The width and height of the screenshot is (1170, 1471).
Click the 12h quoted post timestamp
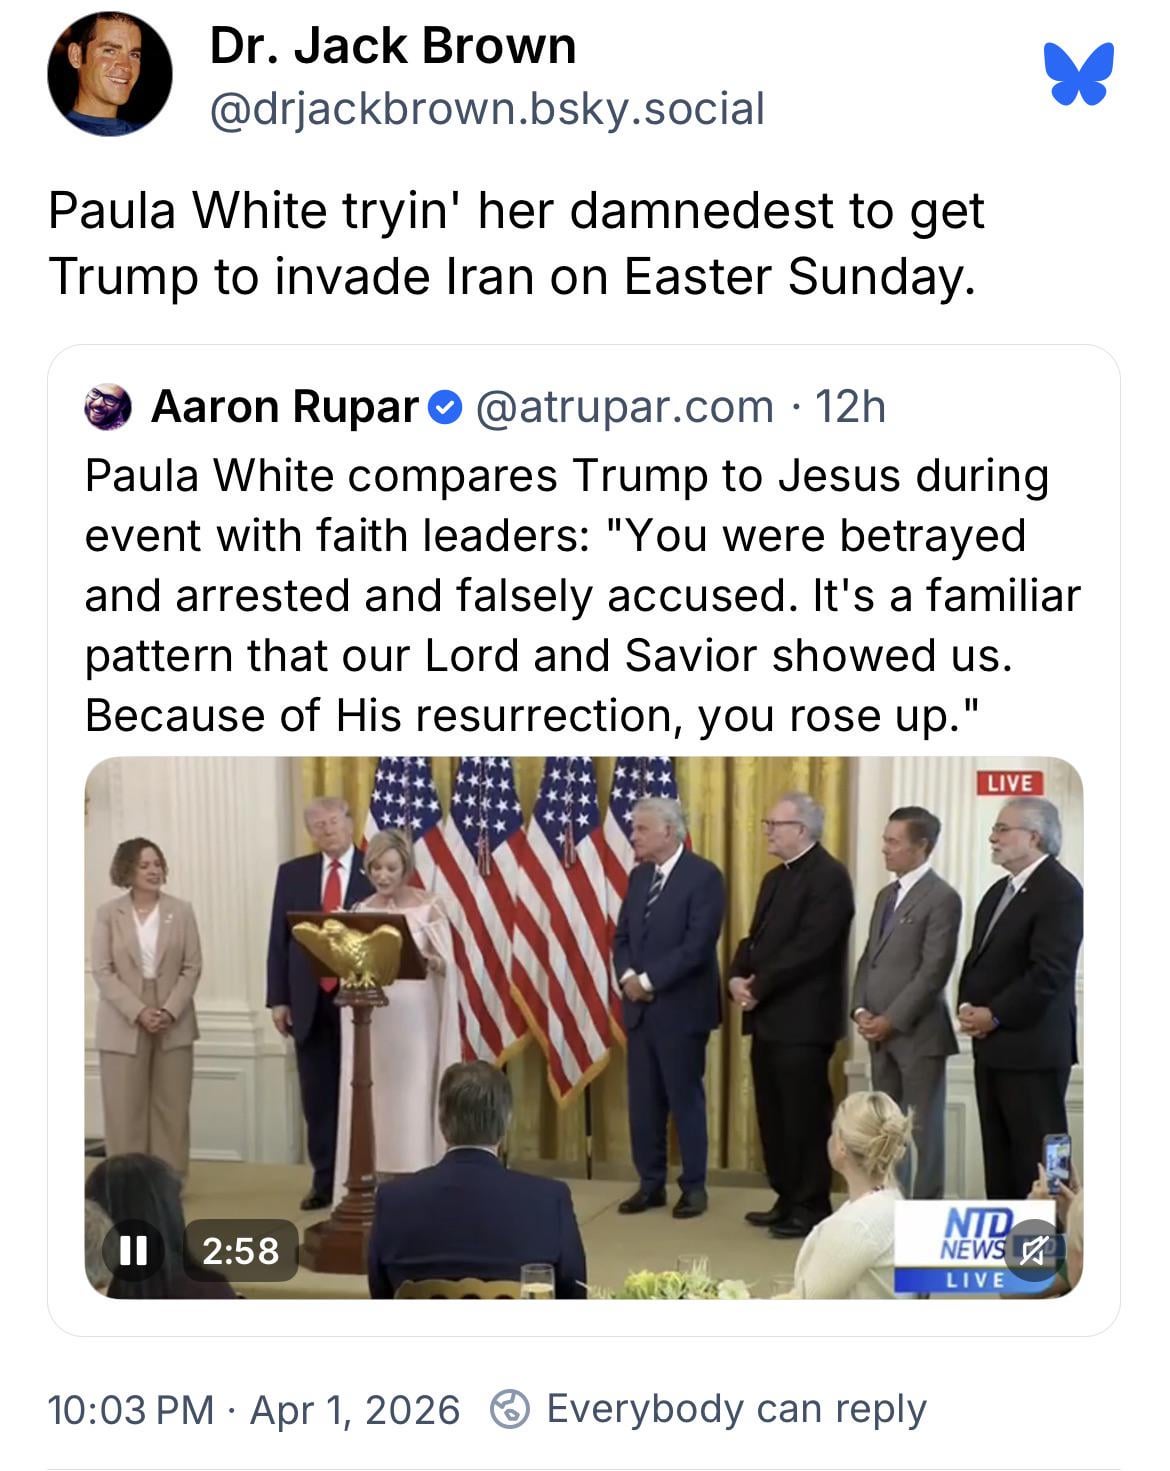850,407
